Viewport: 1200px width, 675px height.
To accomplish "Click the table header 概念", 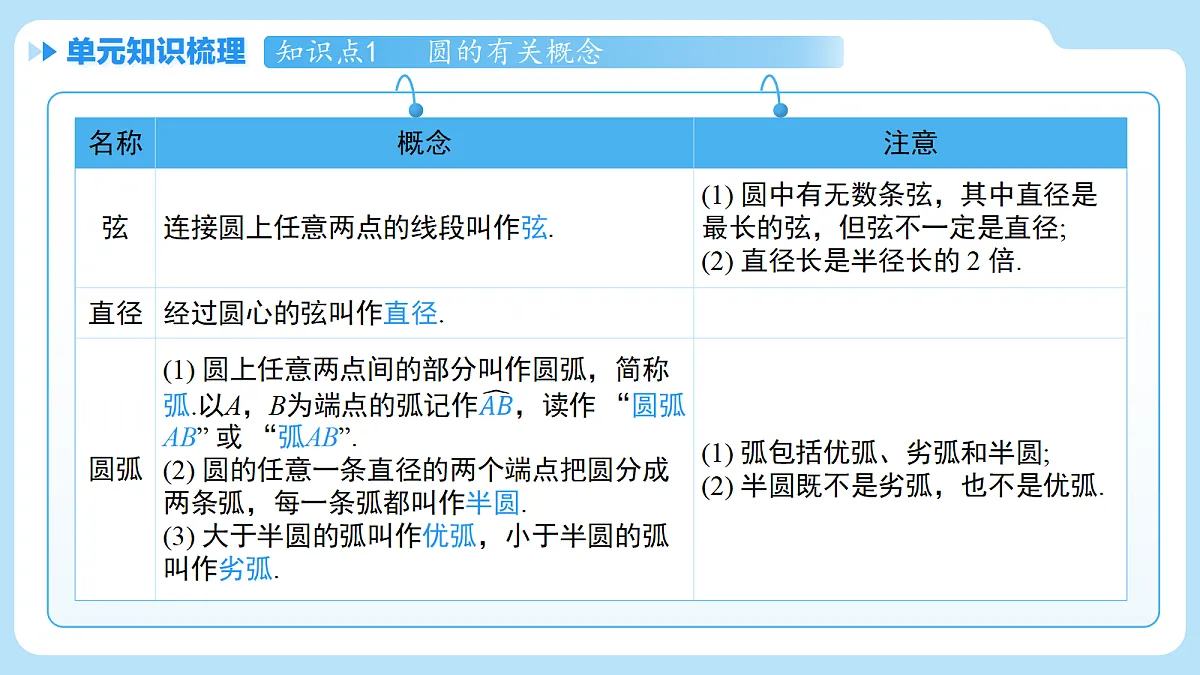I will (424, 143).
